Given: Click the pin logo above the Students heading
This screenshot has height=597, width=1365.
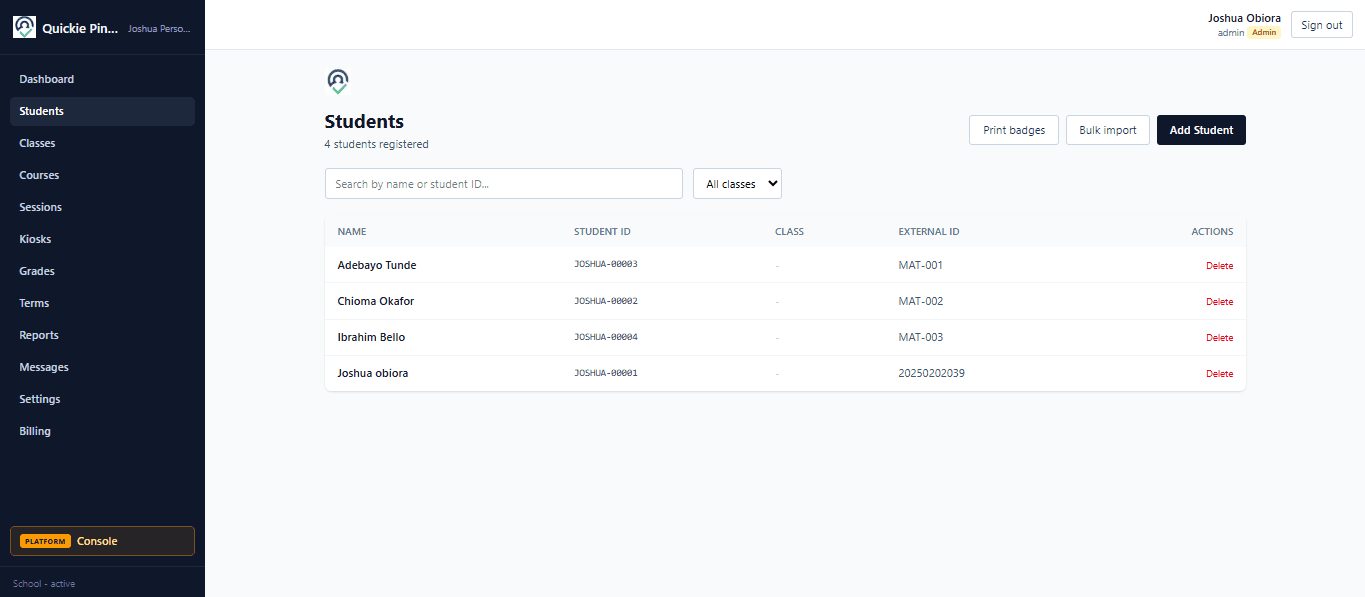Looking at the screenshot, I should [338, 81].
